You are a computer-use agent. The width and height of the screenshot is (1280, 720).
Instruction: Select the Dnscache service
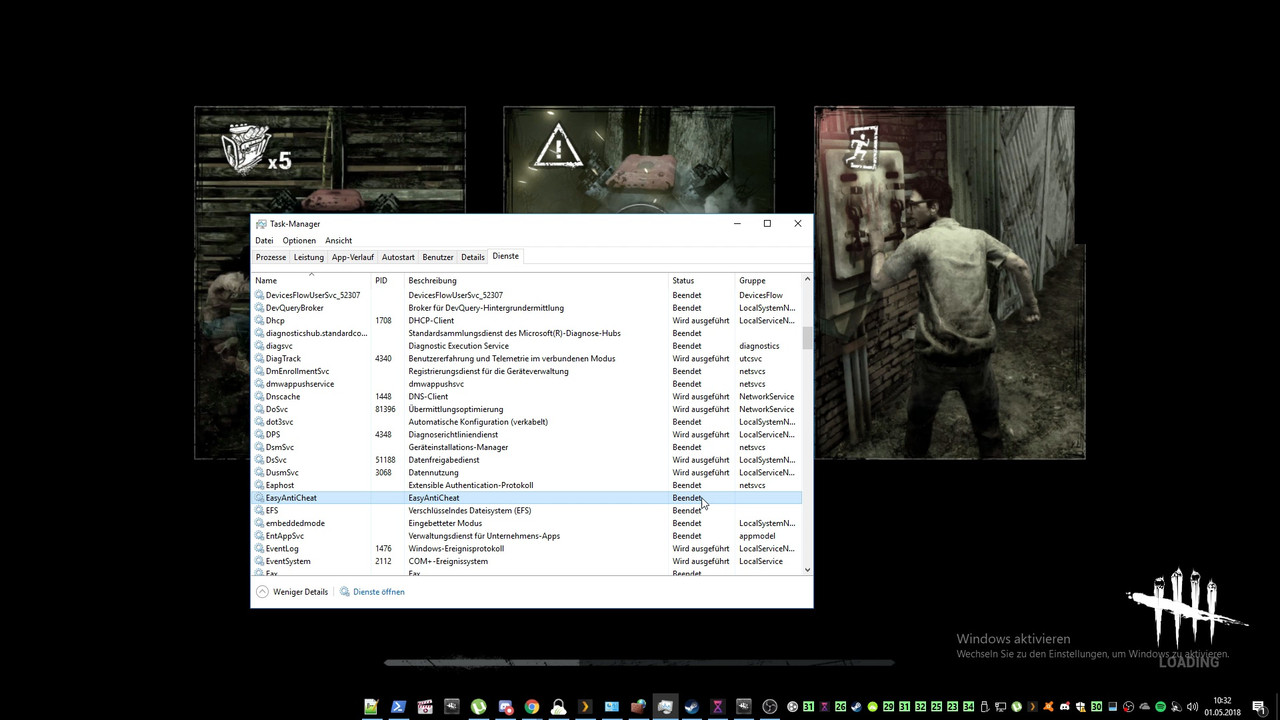(x=526, y=397)
